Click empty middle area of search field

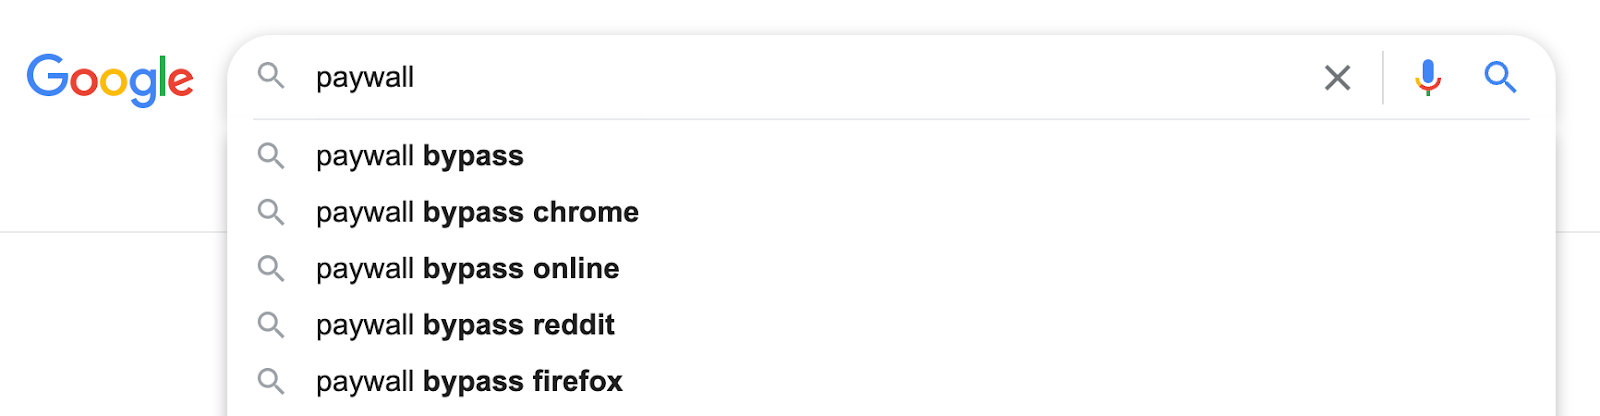pos(860,77)
